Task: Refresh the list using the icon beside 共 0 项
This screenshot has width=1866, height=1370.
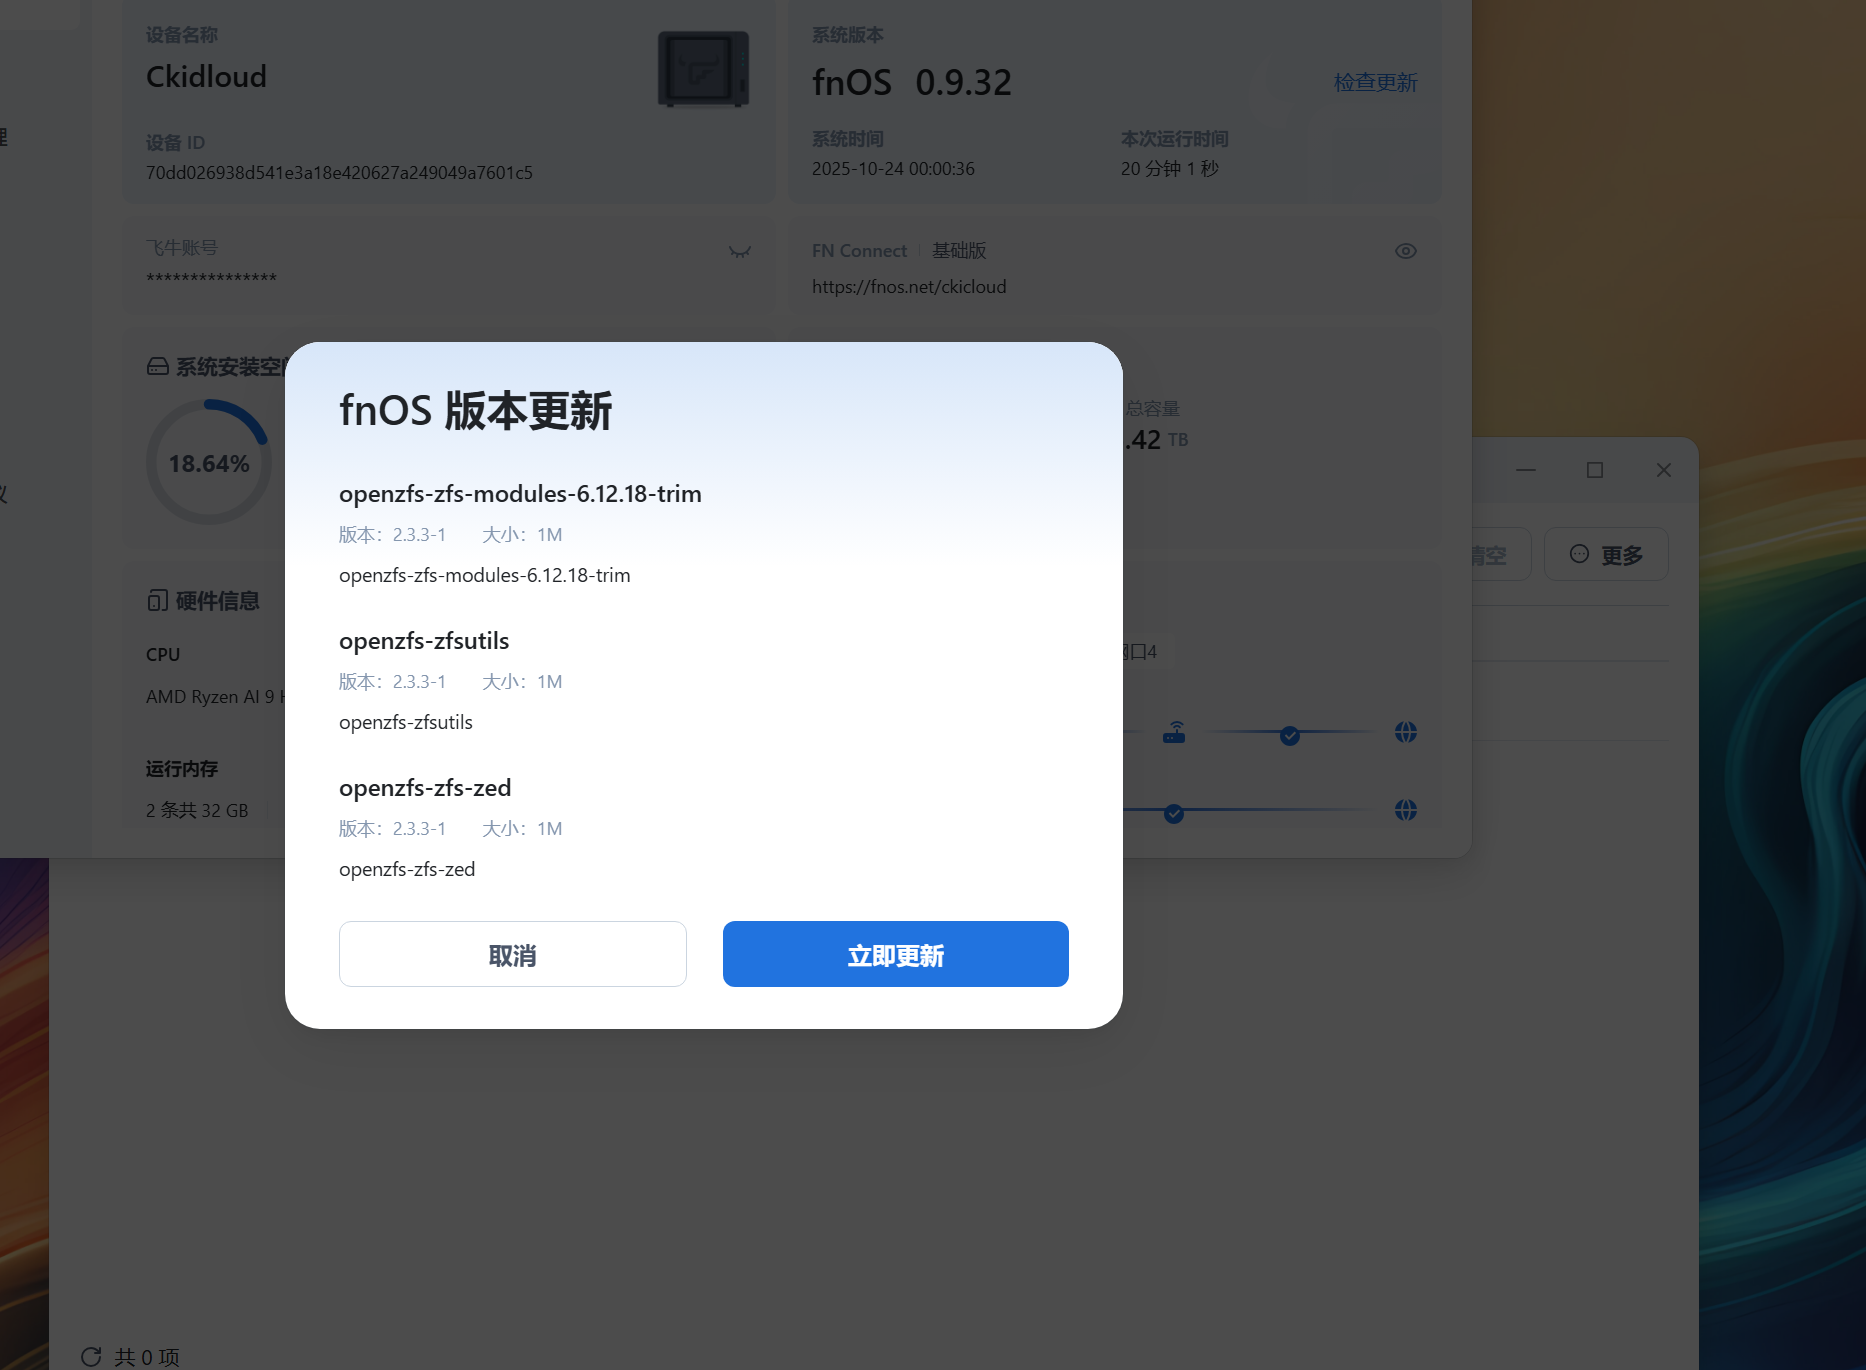Action: pos(91,1357)
